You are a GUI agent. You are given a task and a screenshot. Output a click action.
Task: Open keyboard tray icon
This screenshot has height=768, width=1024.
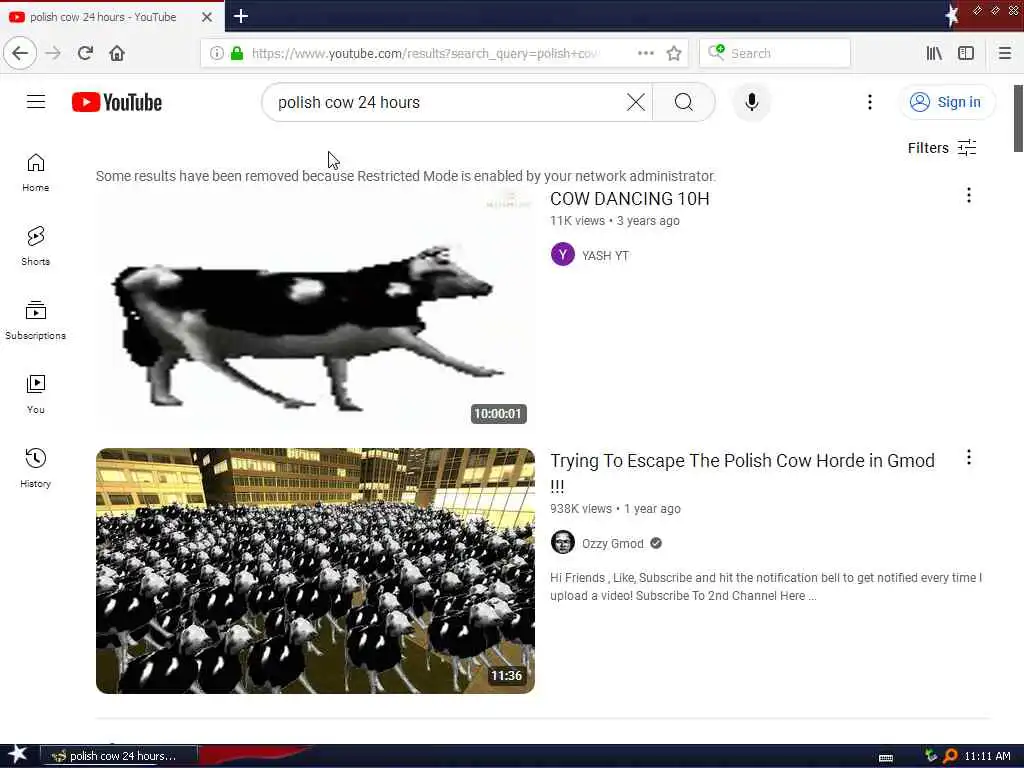point(886,757)
